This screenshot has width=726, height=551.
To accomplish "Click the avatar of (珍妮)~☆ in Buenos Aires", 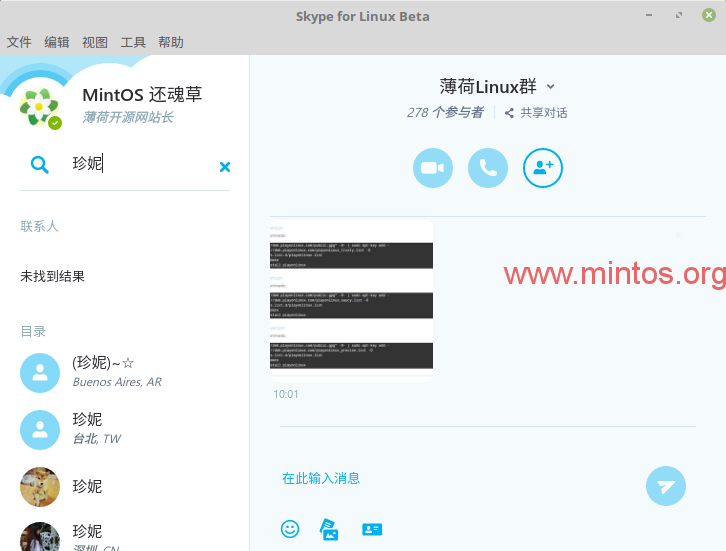I will click(40, 373).
